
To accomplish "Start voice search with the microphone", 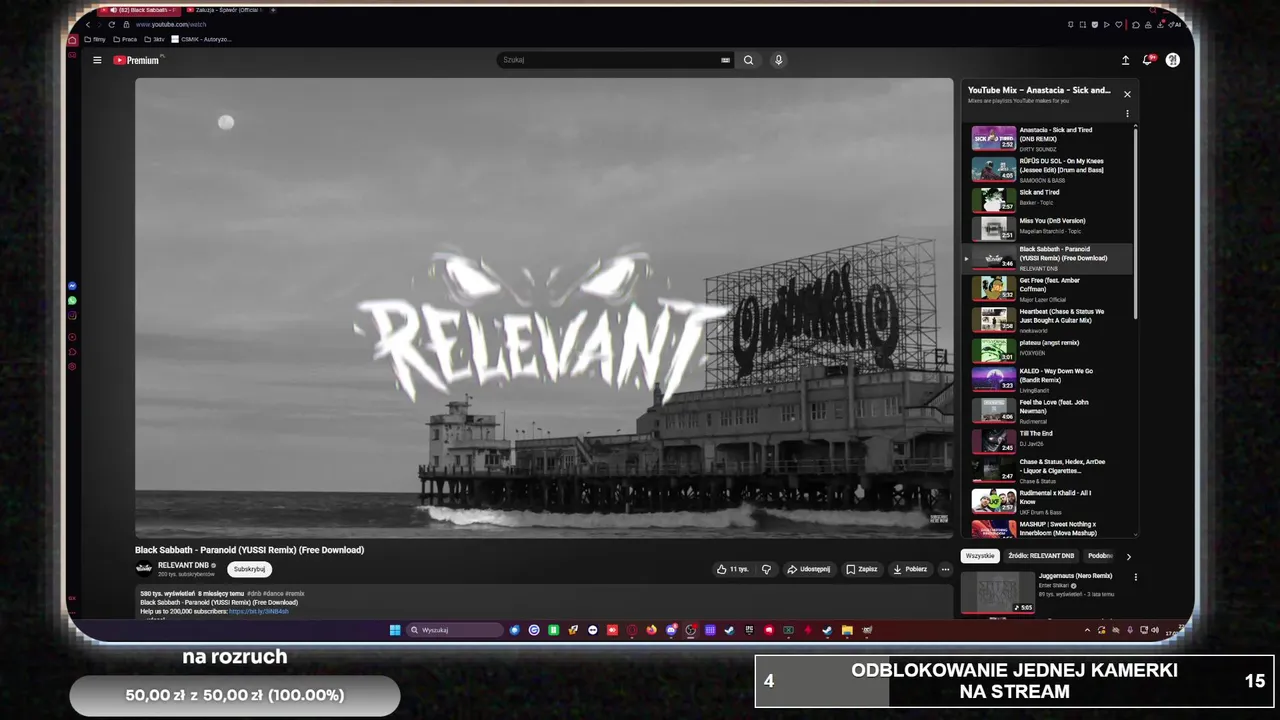I will [778, 60].
